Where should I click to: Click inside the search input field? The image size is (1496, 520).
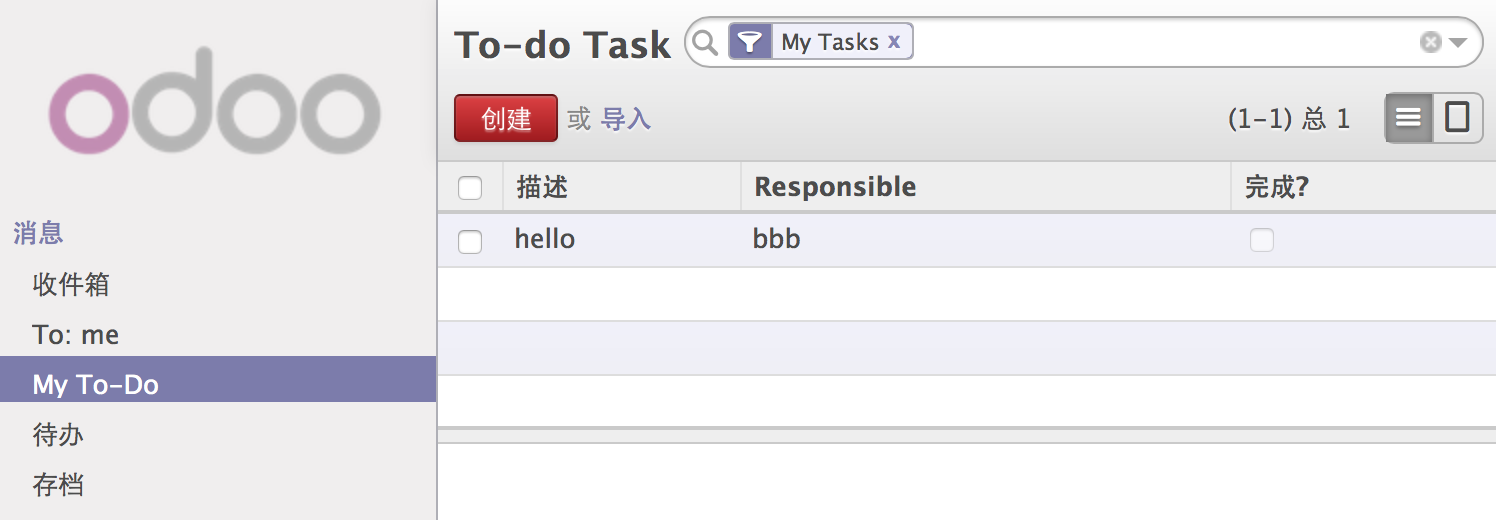coord(1160,42)
